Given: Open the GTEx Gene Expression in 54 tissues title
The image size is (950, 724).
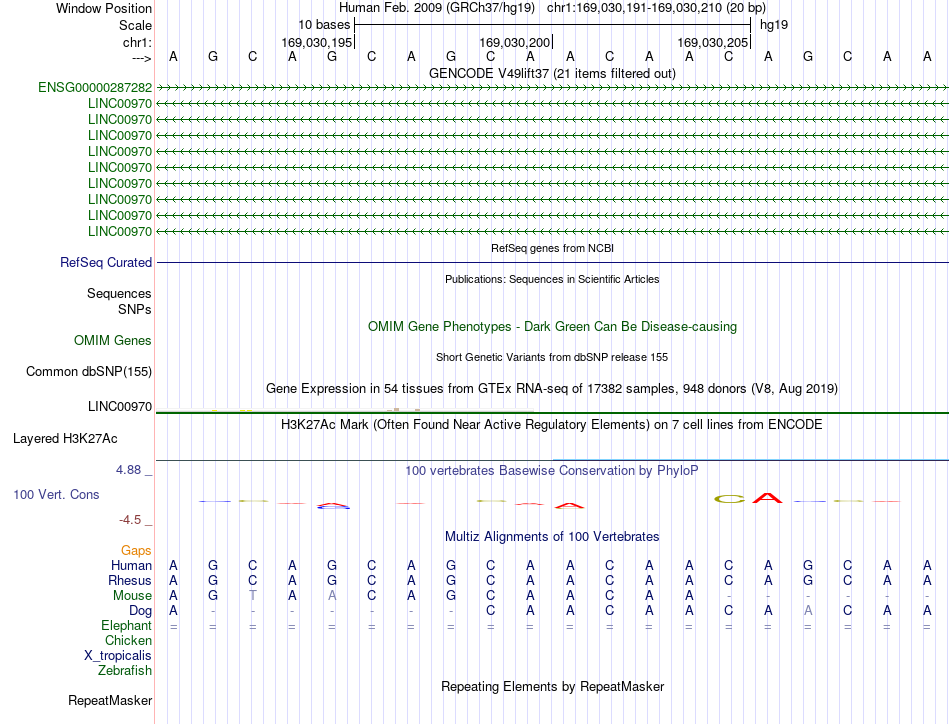Looking at the screenshot, I should pyautogui.click(x=552, y=388).
